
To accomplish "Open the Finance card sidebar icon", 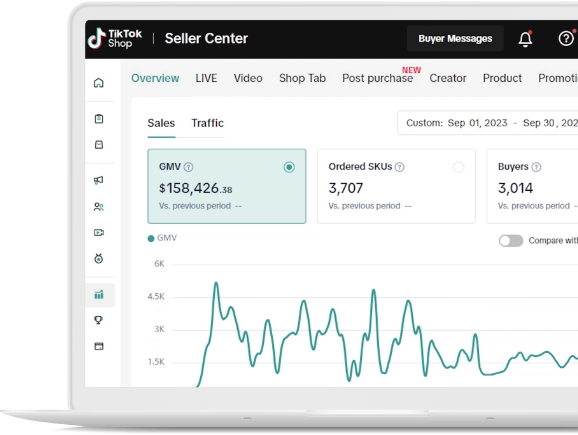I will click(99, 346).
